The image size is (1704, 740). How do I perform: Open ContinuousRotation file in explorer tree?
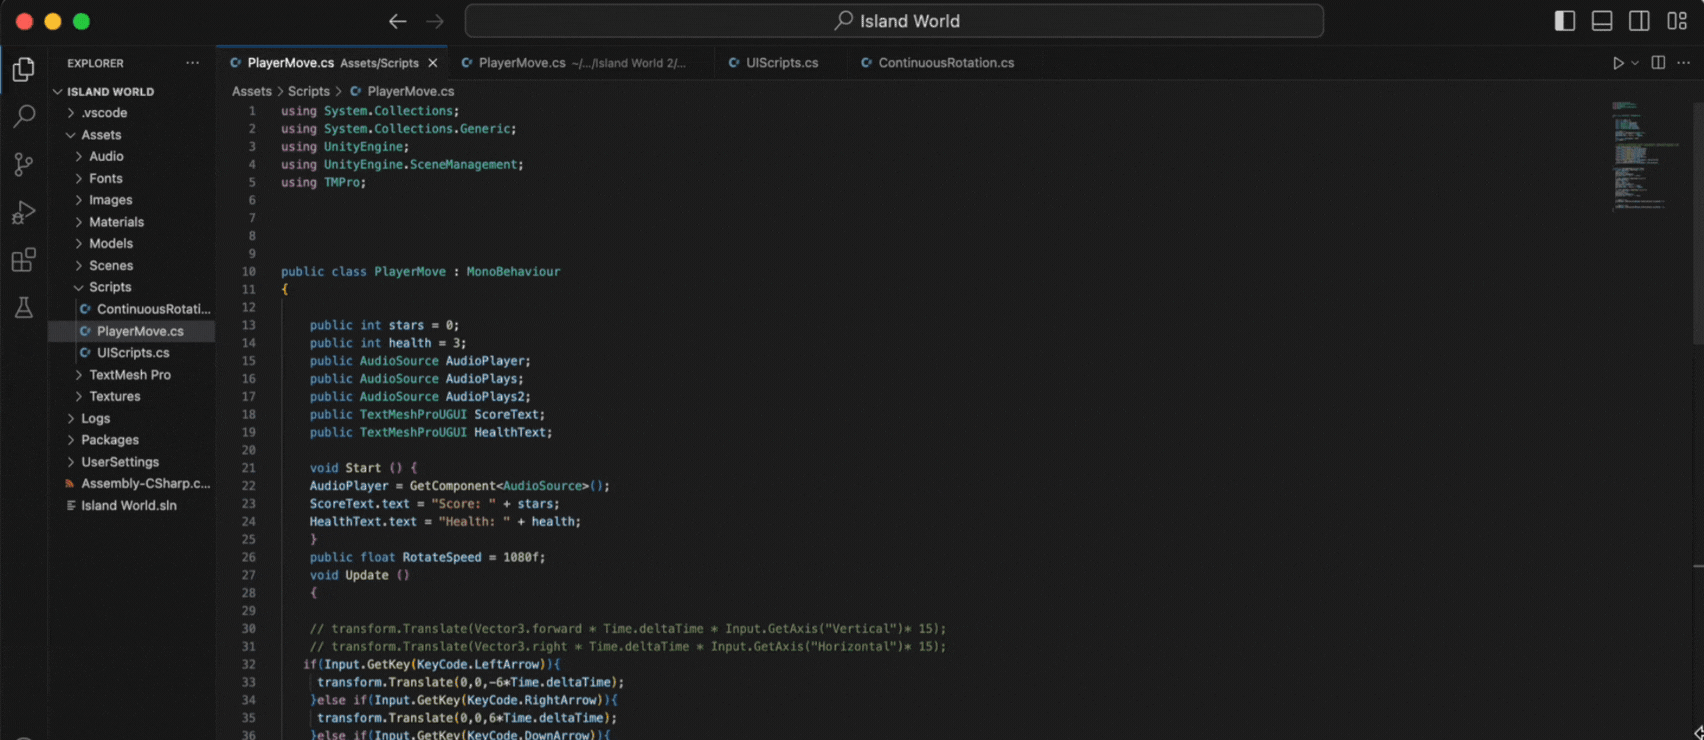tap(132, 309)
